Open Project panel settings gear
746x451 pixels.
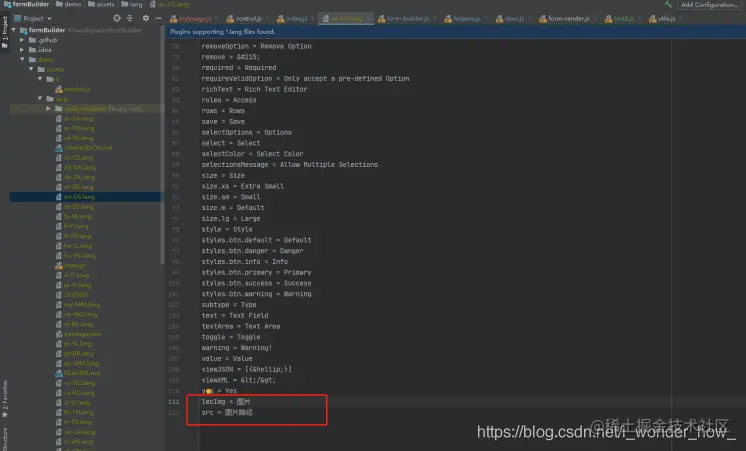[146, 18]
